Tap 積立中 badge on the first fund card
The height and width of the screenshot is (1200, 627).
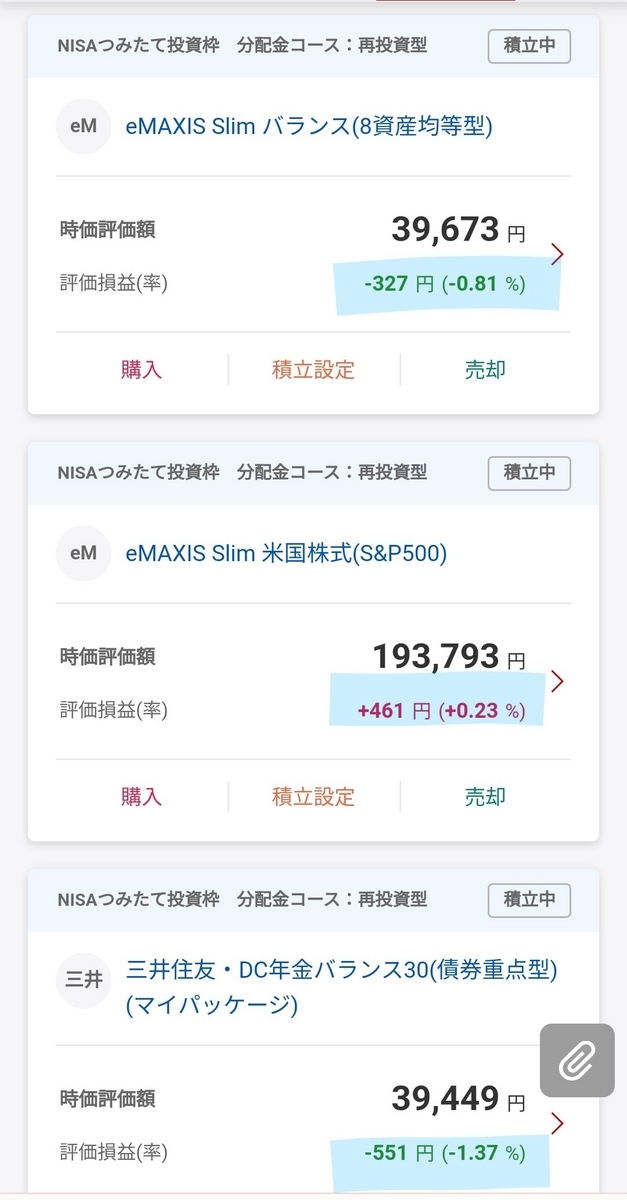click(529, 46)
